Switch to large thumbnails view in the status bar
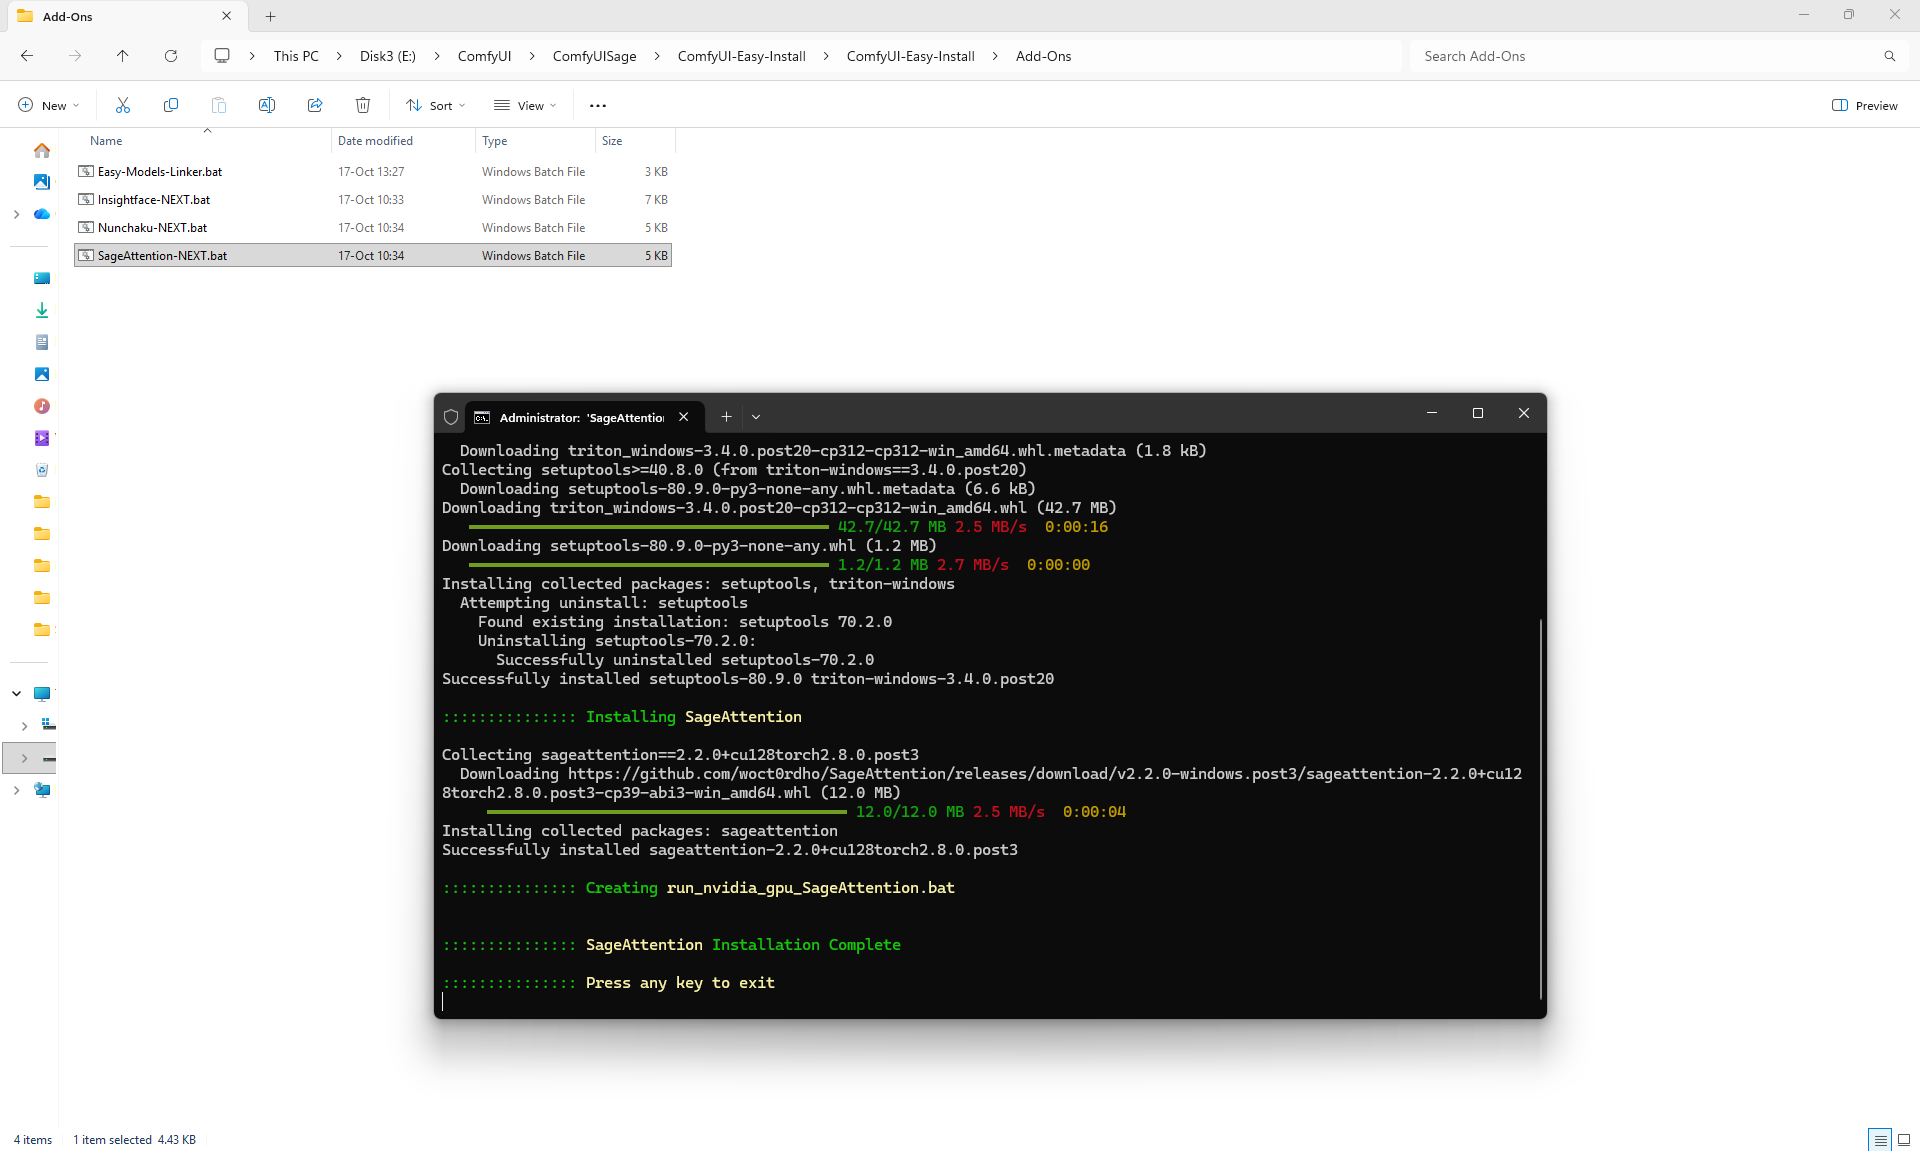This screenshot has width=1920, height=1151. coord(1904,1139)
